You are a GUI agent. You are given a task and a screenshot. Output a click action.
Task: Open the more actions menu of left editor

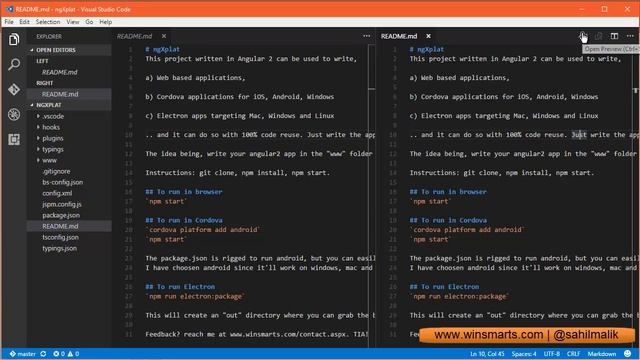pos(367,36)
